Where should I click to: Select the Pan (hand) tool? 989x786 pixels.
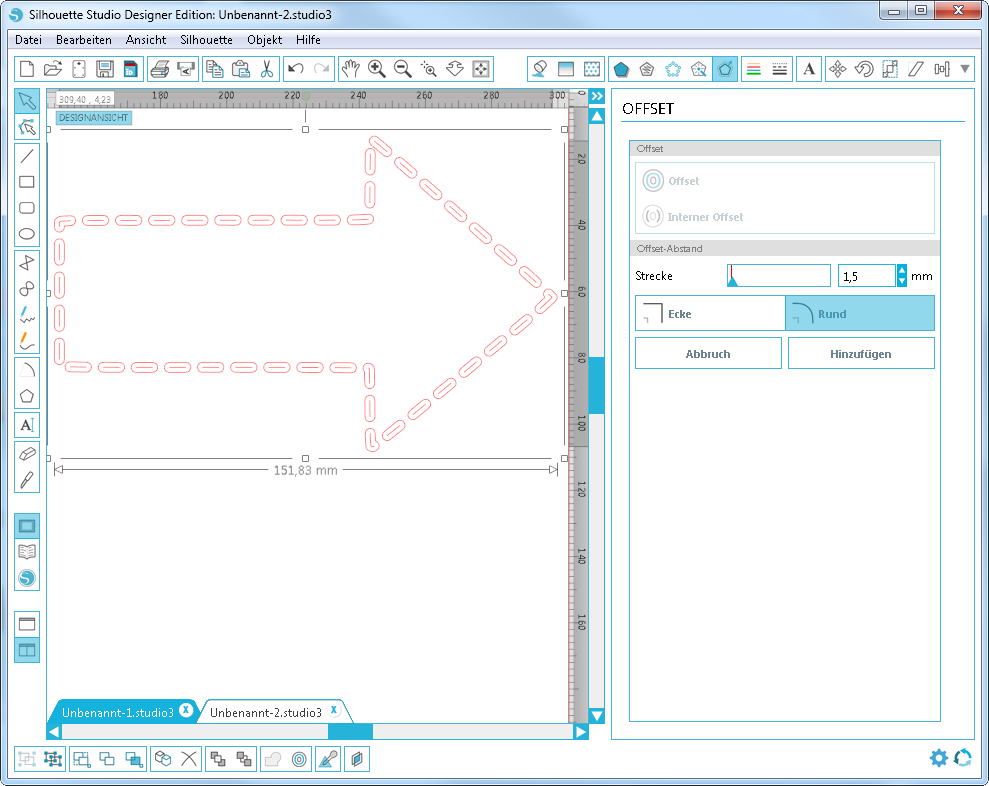[x=351, y=68]
